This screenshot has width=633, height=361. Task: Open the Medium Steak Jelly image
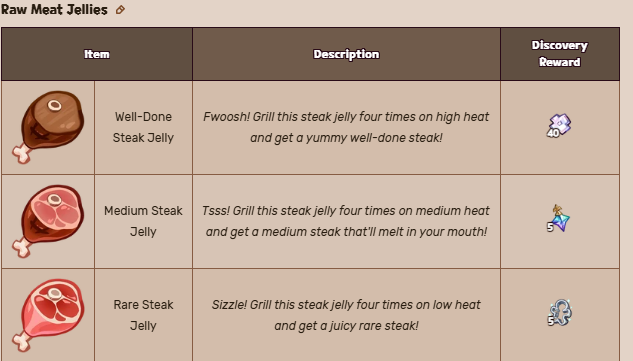click(x=48, y=221)
